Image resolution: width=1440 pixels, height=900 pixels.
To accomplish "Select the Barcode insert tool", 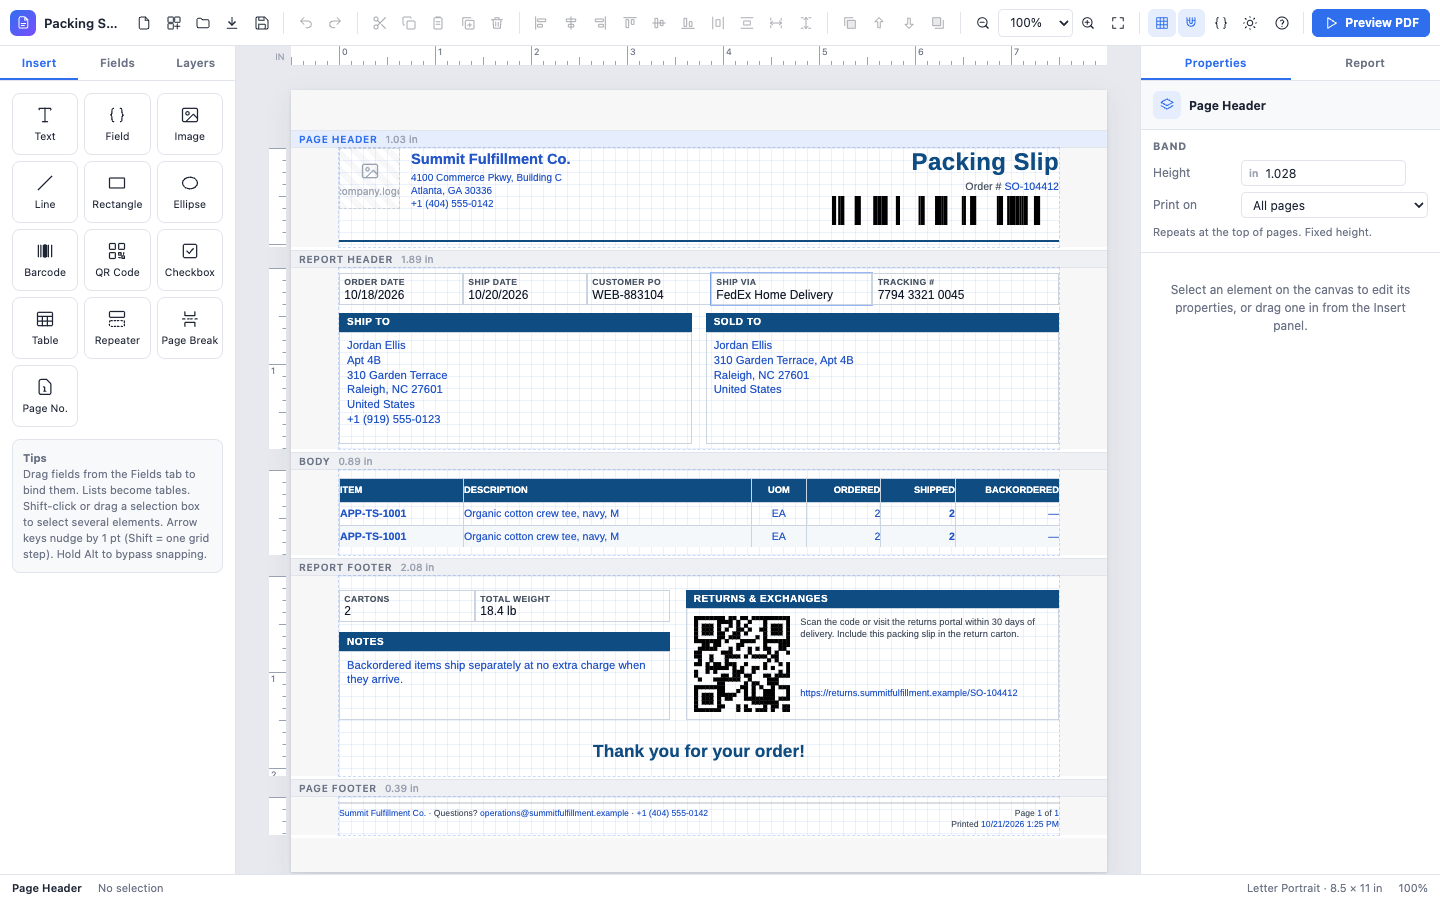I will click(45, 260).
